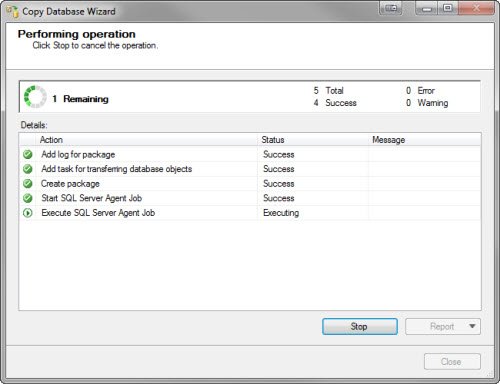Click the 'Details:' label
Image resolution: width=500 pixels, height=384 pixels.
[x=34, y=125]
